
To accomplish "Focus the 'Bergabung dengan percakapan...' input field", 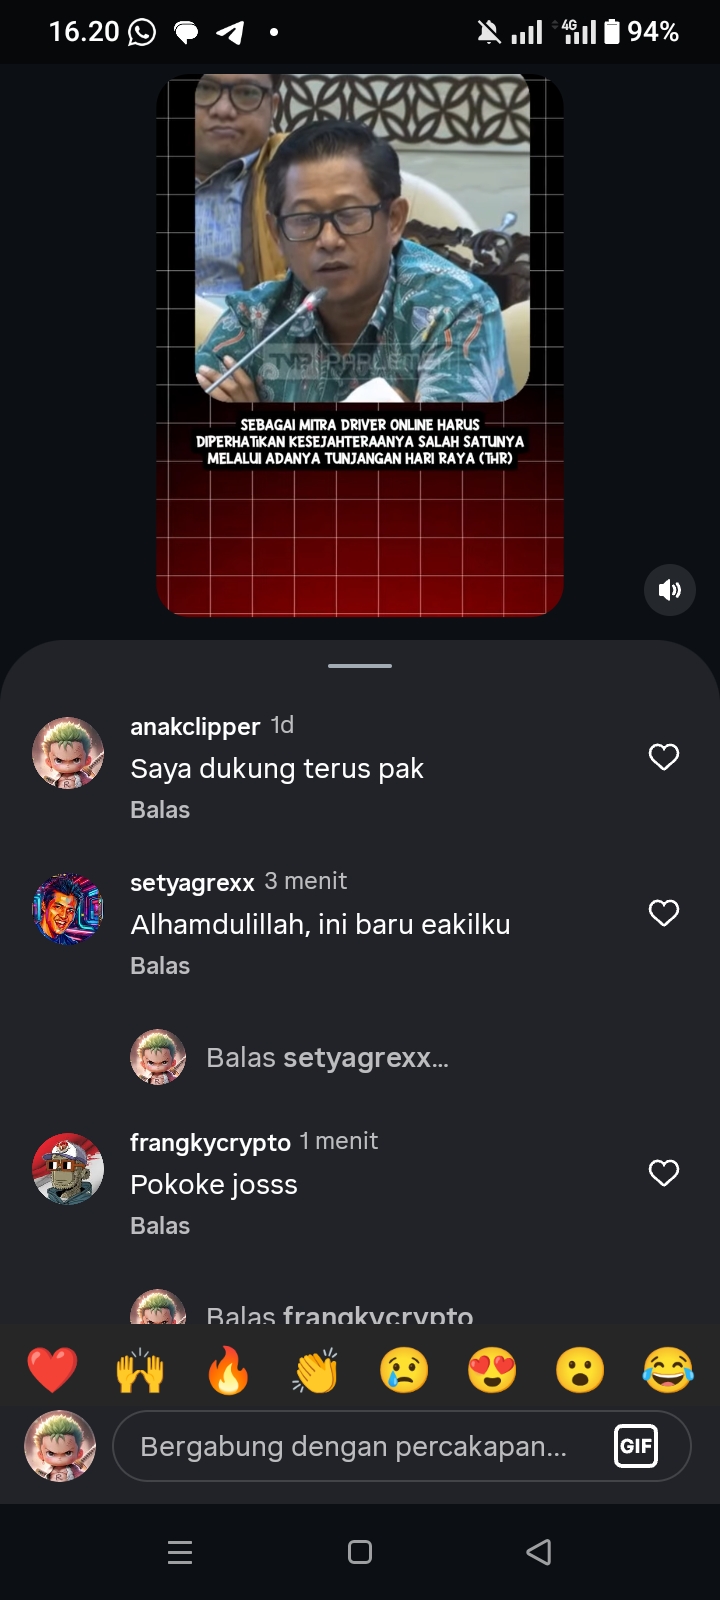I will (402, 1446).
